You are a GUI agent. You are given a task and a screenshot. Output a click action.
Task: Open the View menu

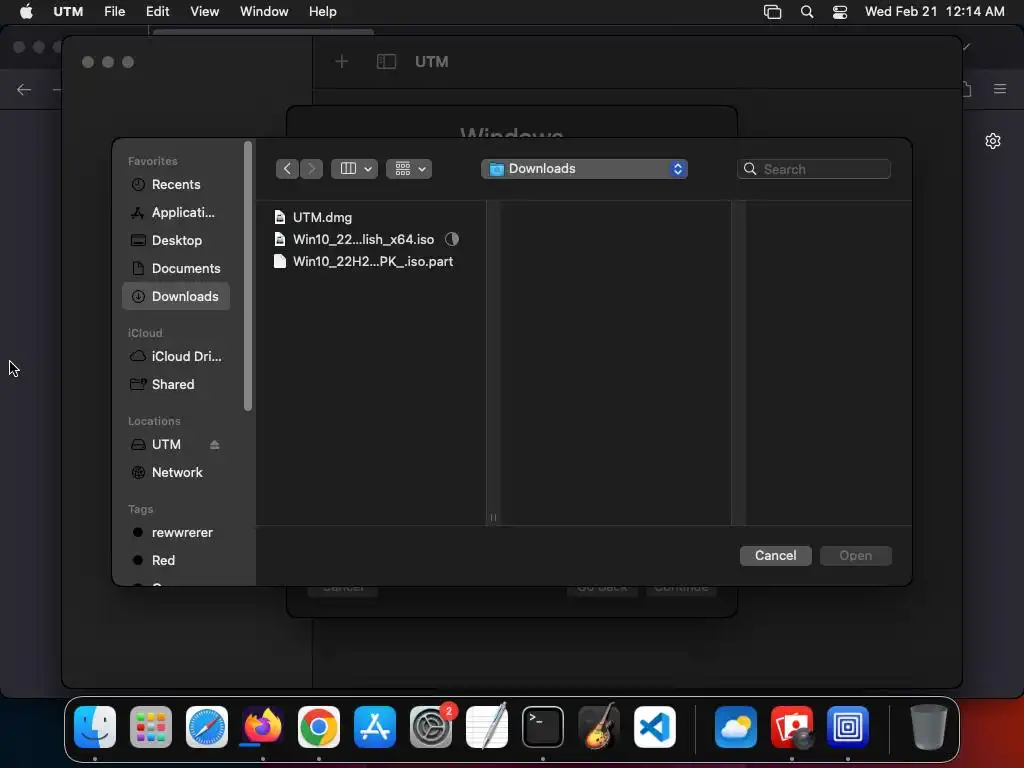(204, 12)
